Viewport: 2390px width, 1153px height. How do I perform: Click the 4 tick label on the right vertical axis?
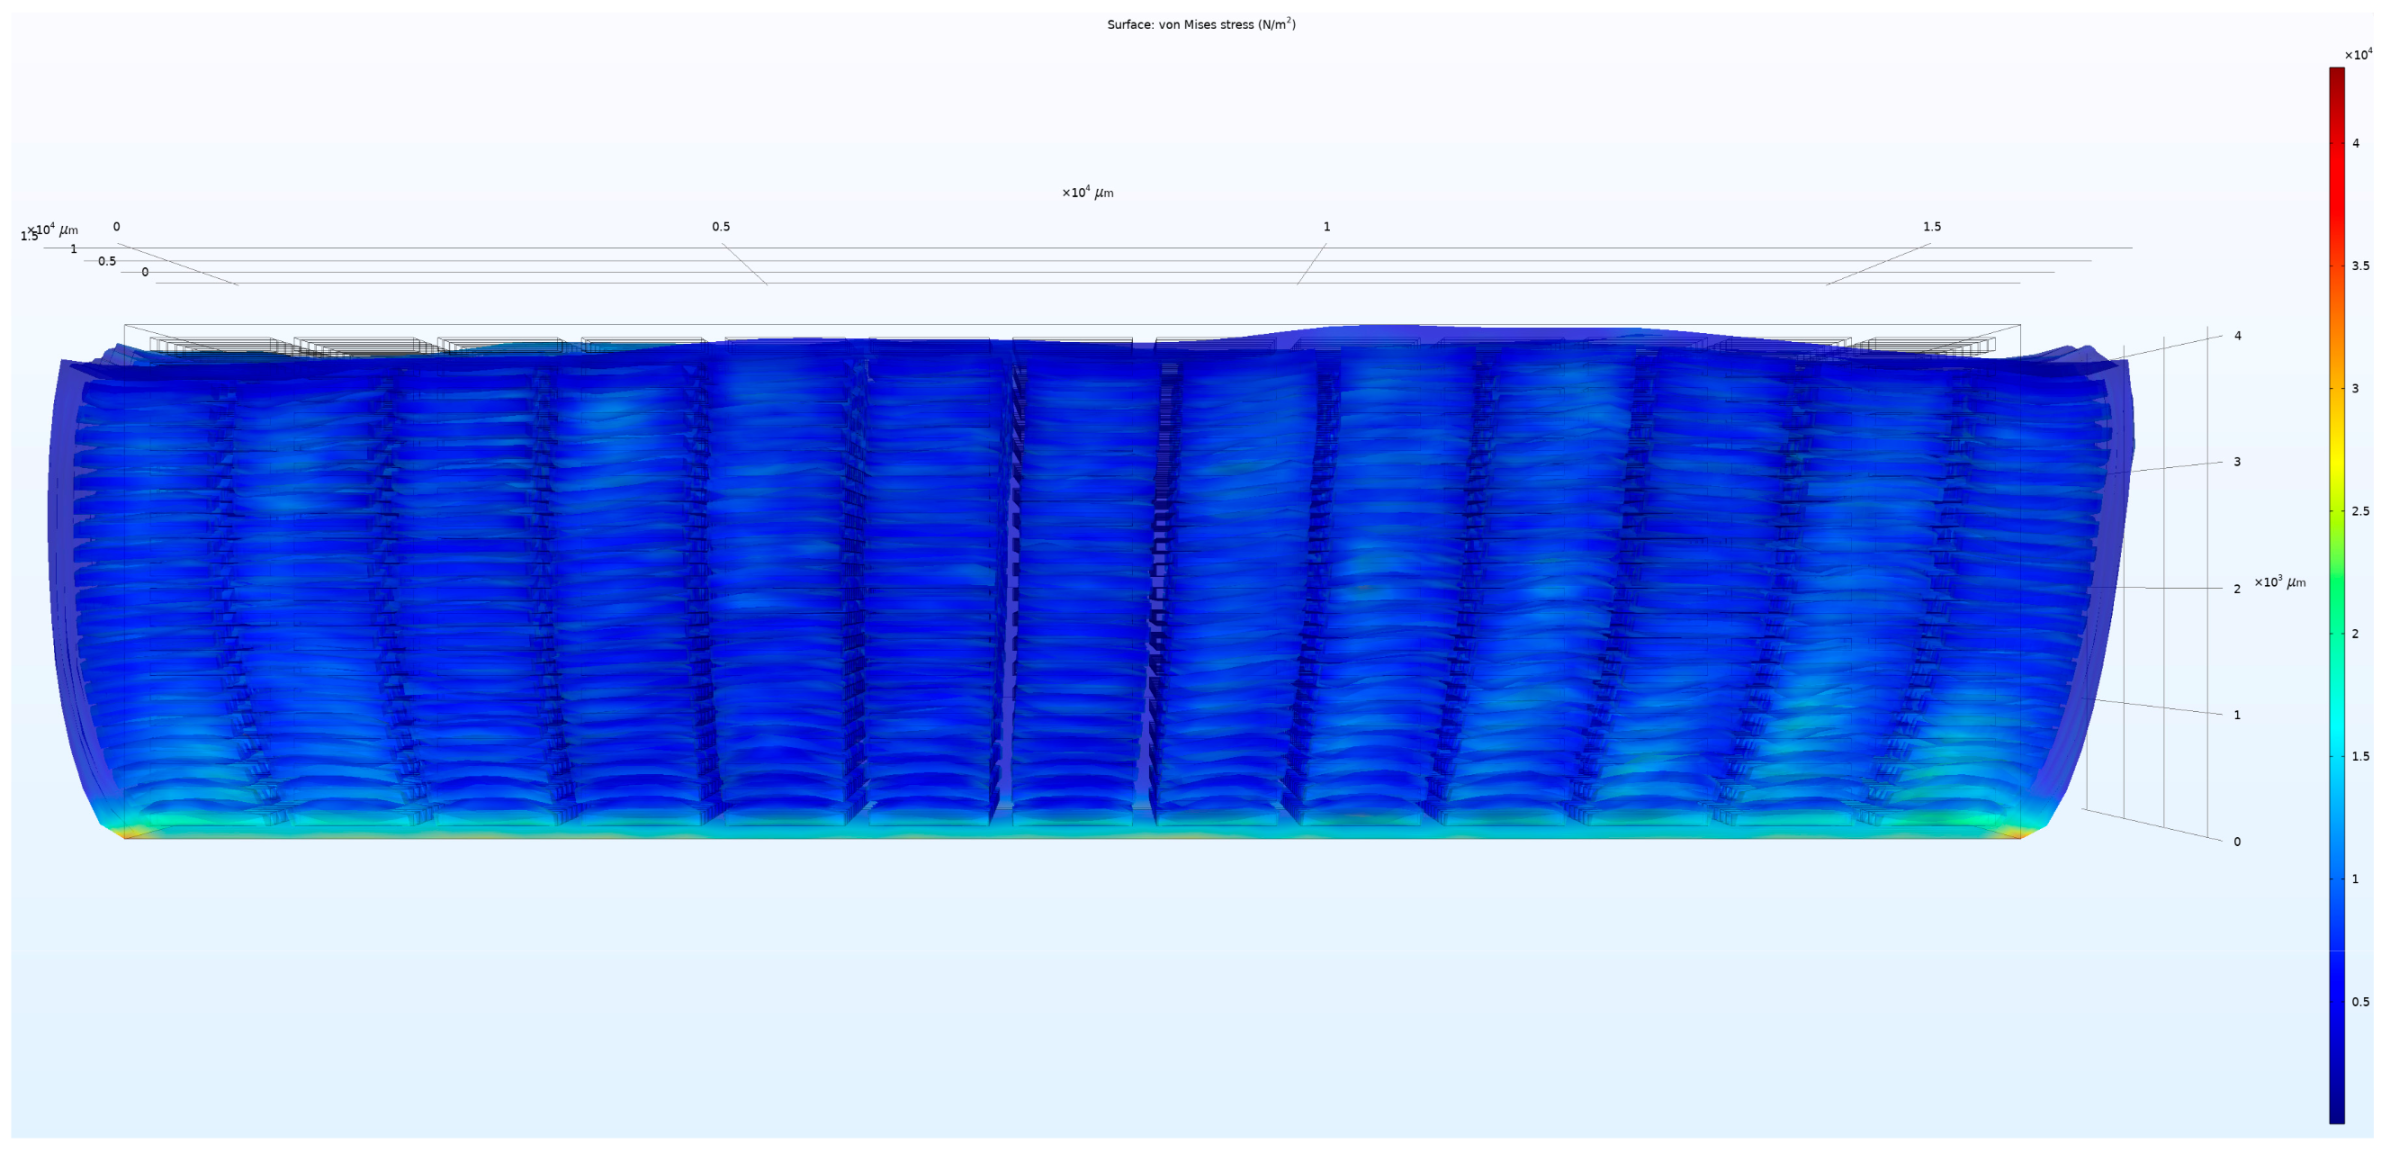pyautogui.click(x=2237, y=336)
